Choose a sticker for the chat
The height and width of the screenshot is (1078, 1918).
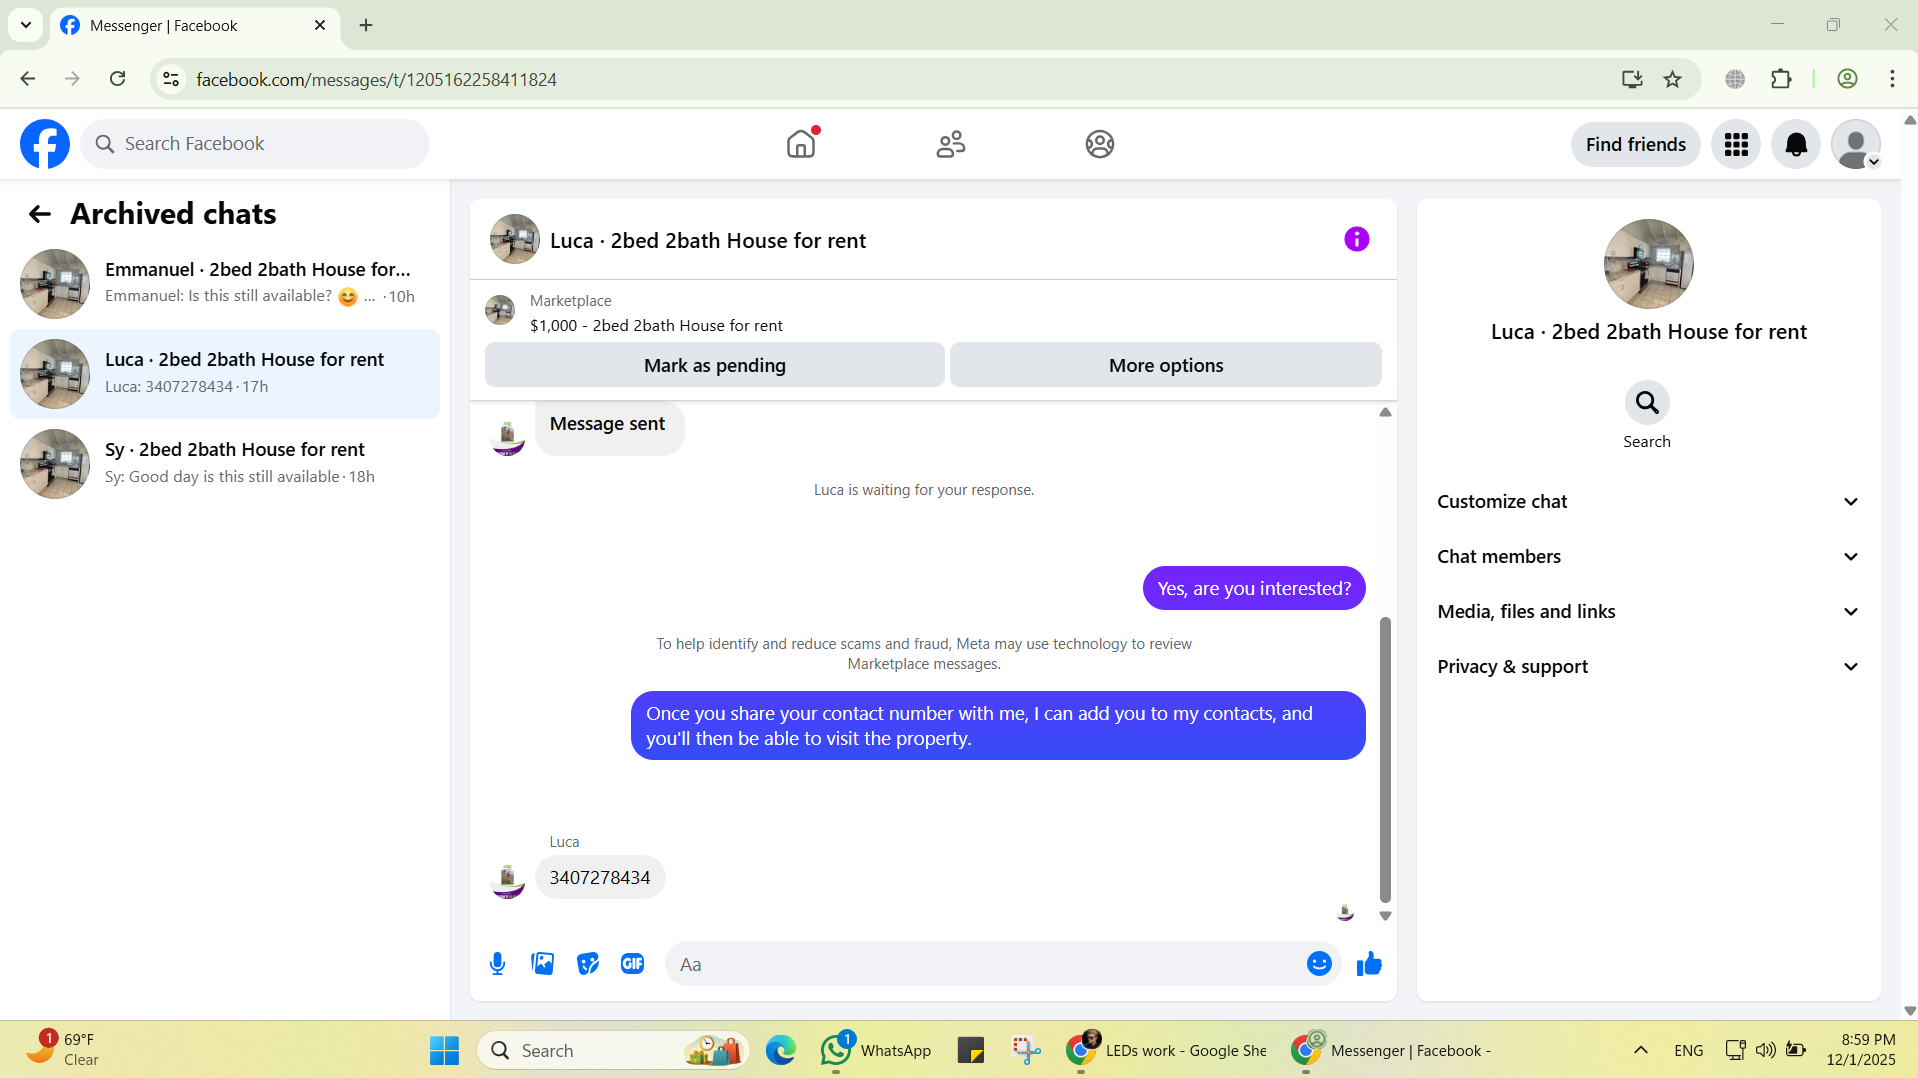(x=588, y=964)
